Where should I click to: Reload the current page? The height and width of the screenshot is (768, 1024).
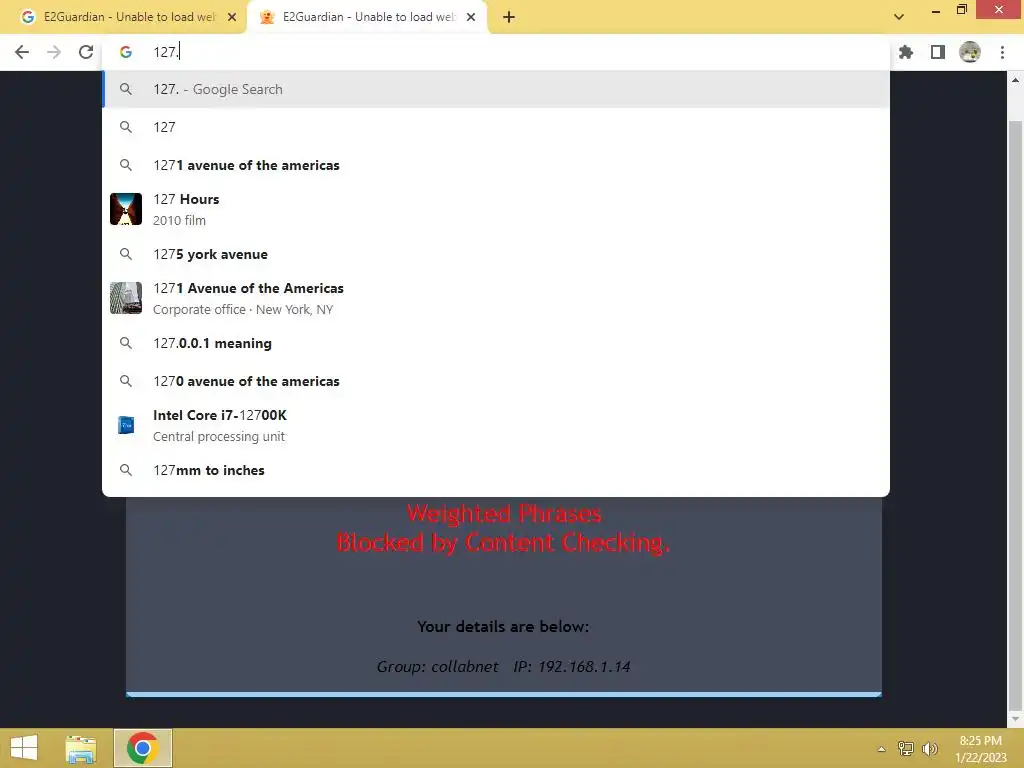86,52
